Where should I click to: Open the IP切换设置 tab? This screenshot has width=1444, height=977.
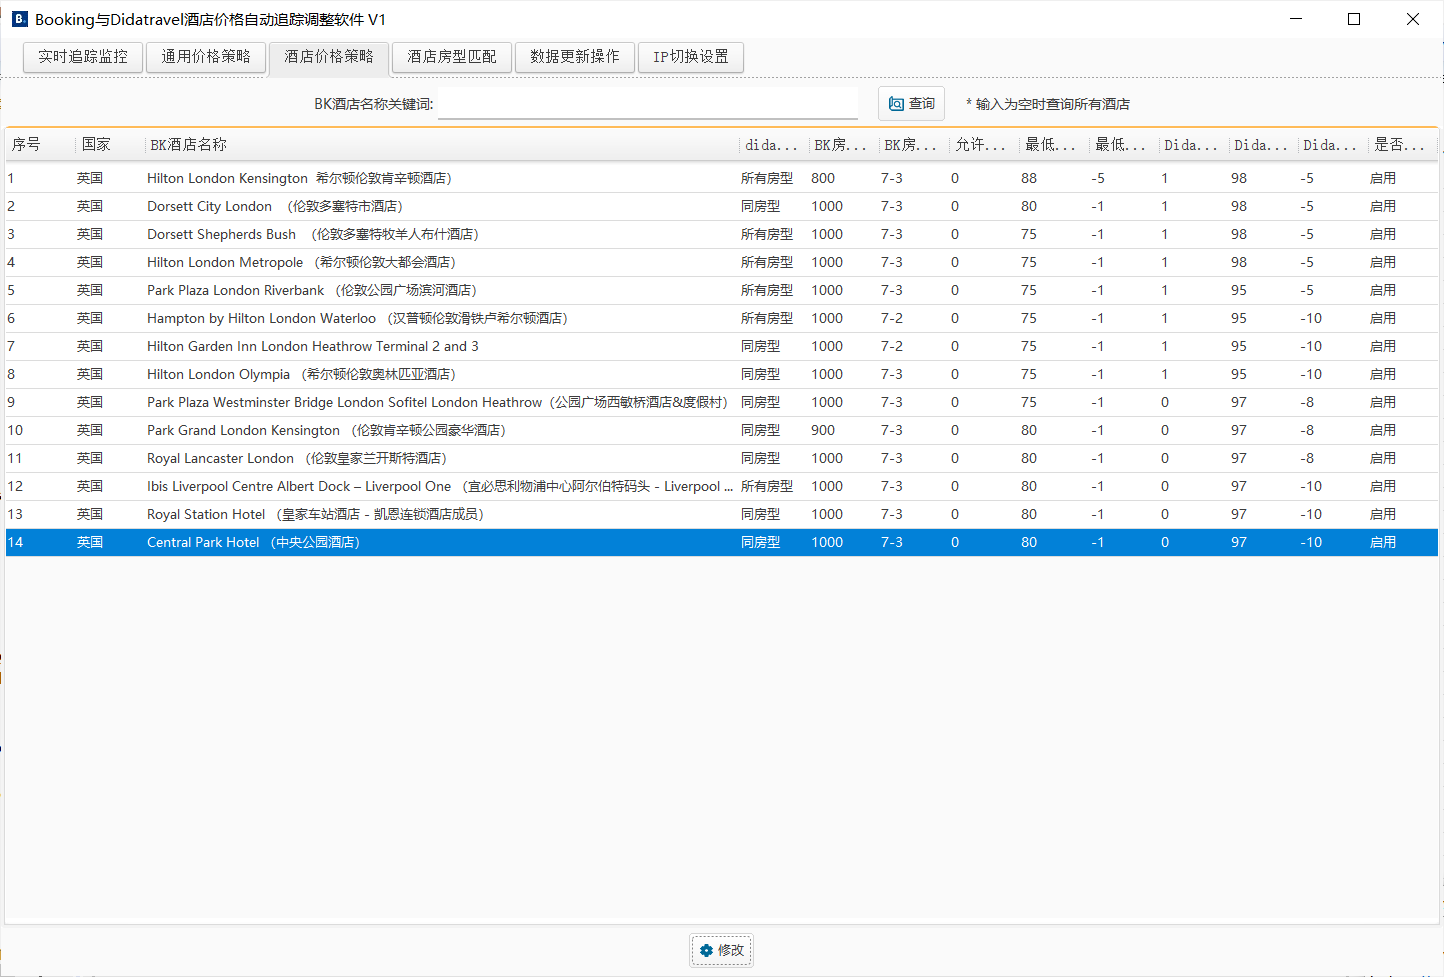coord(691,57)
